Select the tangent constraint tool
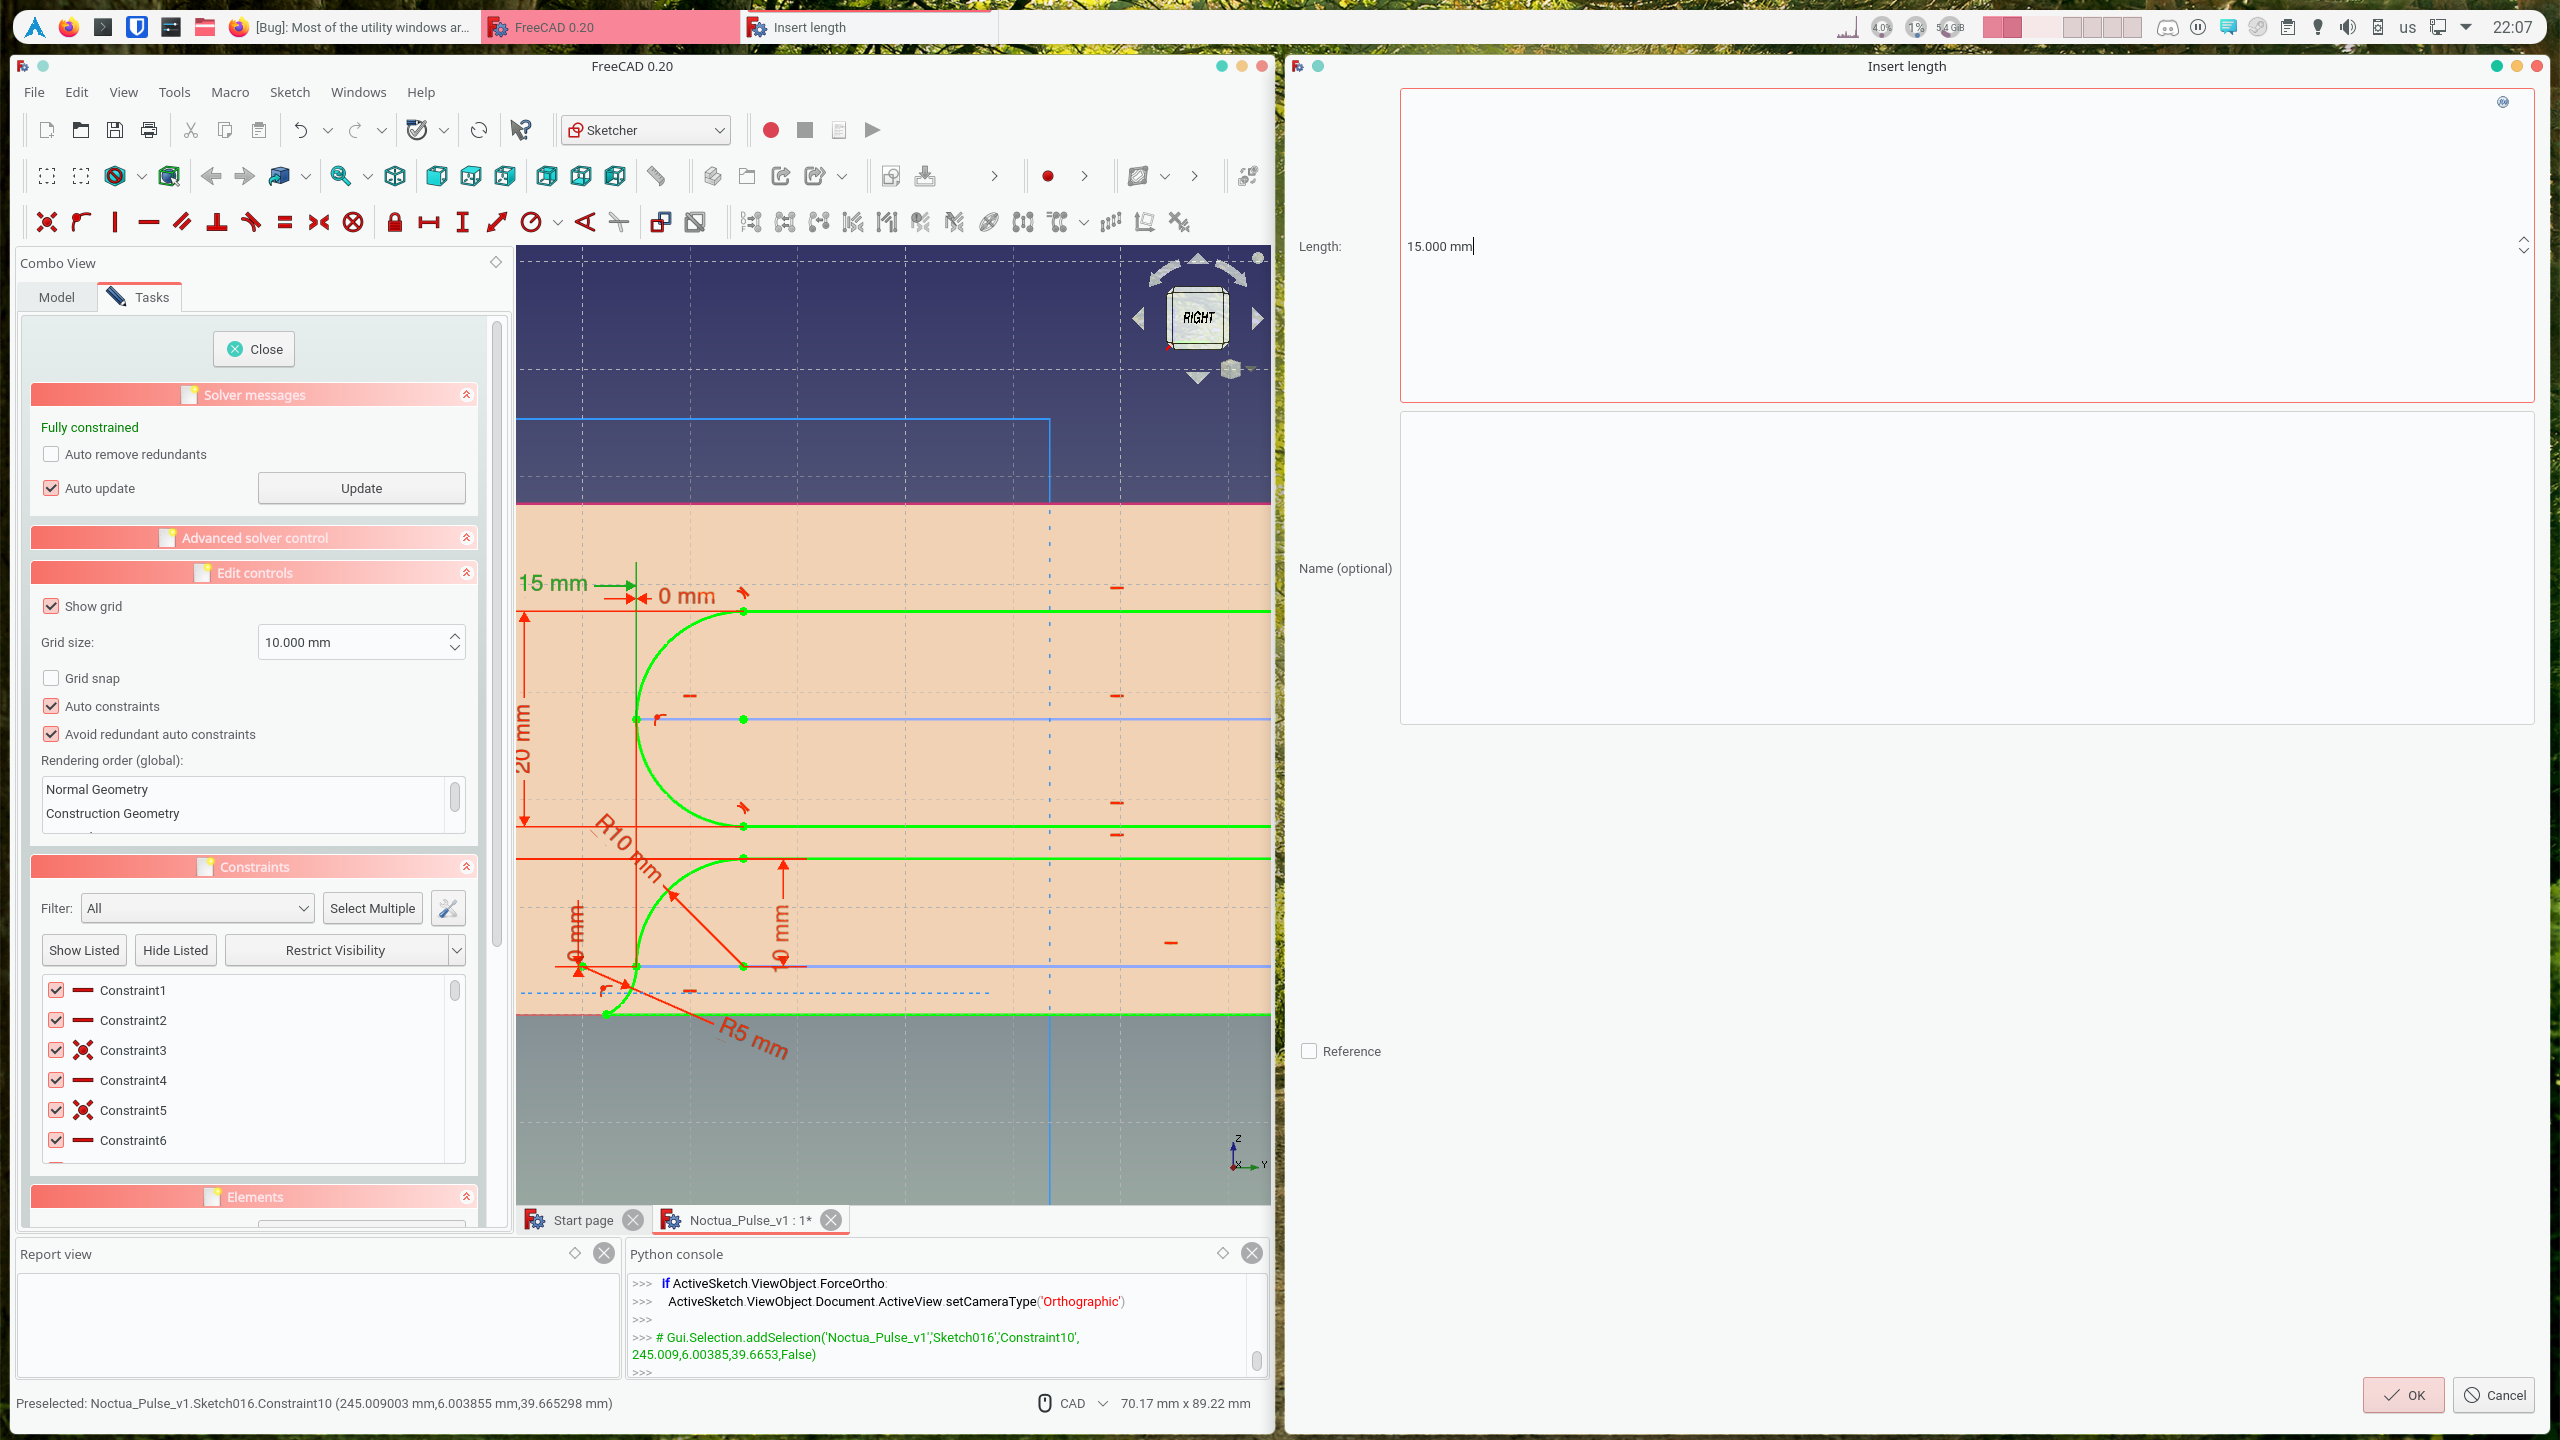Image resolution: width=2560 pixels, height=1440 pixels. [251, 222]
